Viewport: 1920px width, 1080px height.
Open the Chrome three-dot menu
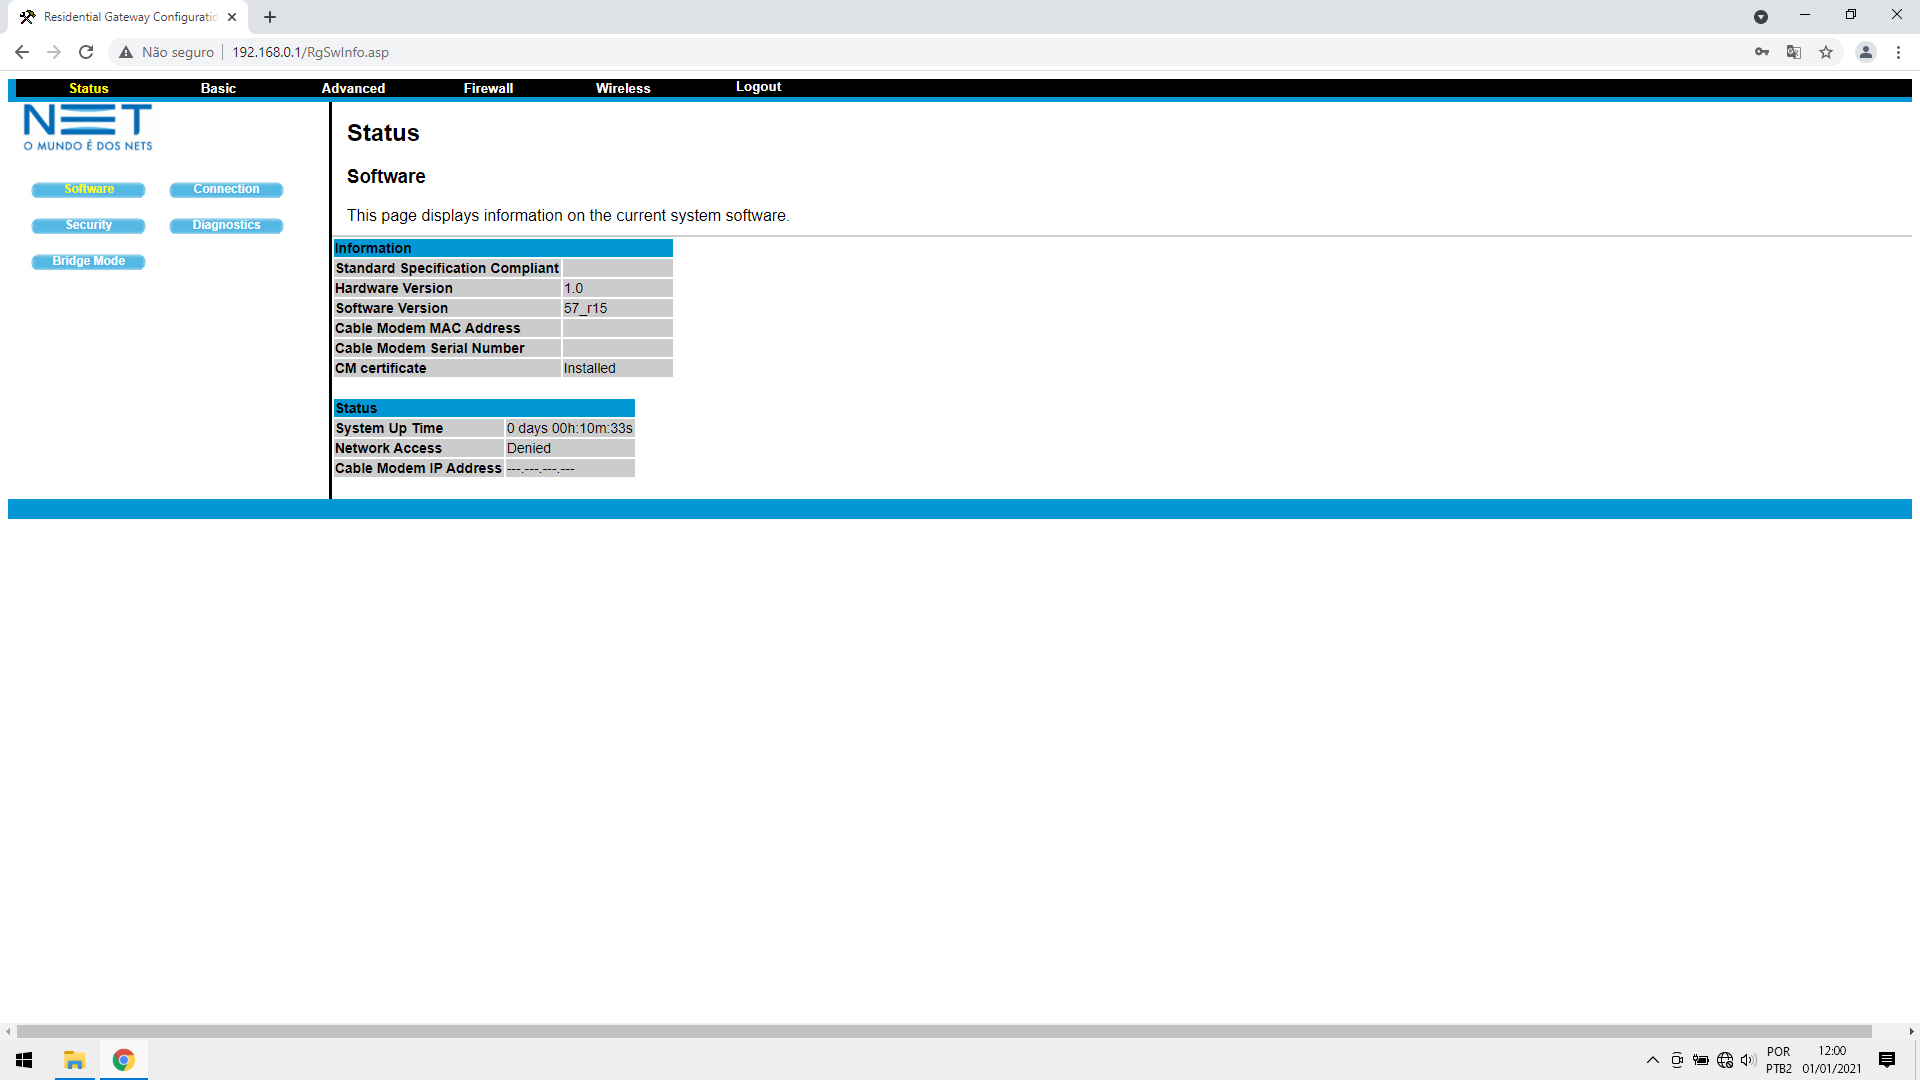coord(1898,52)
